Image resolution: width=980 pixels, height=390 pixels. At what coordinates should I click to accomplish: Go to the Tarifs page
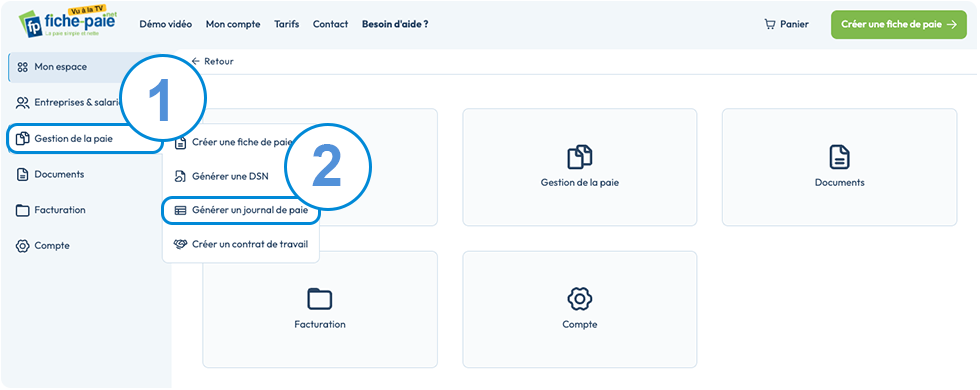click(x=287, y=24)
